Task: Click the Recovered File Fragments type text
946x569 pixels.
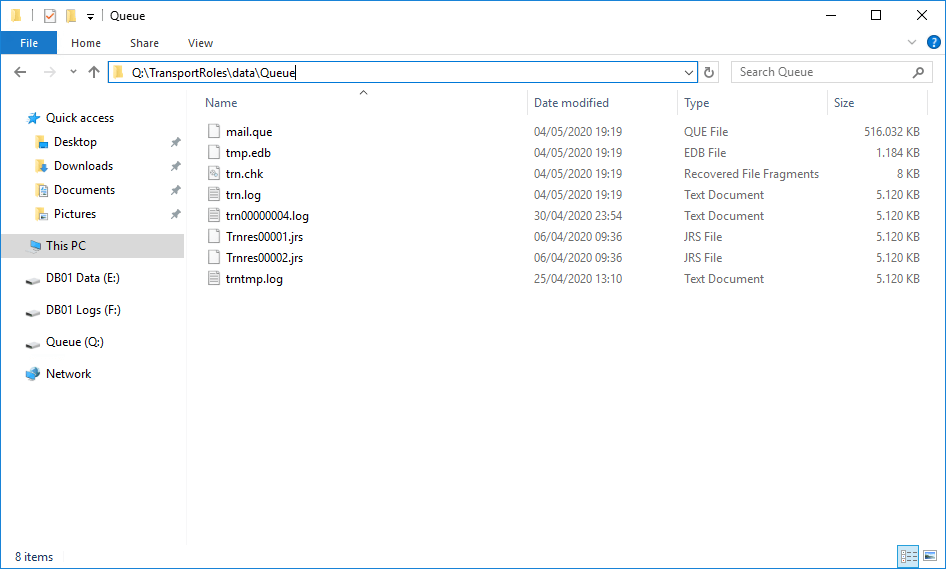Action: (x=751, y=174)
